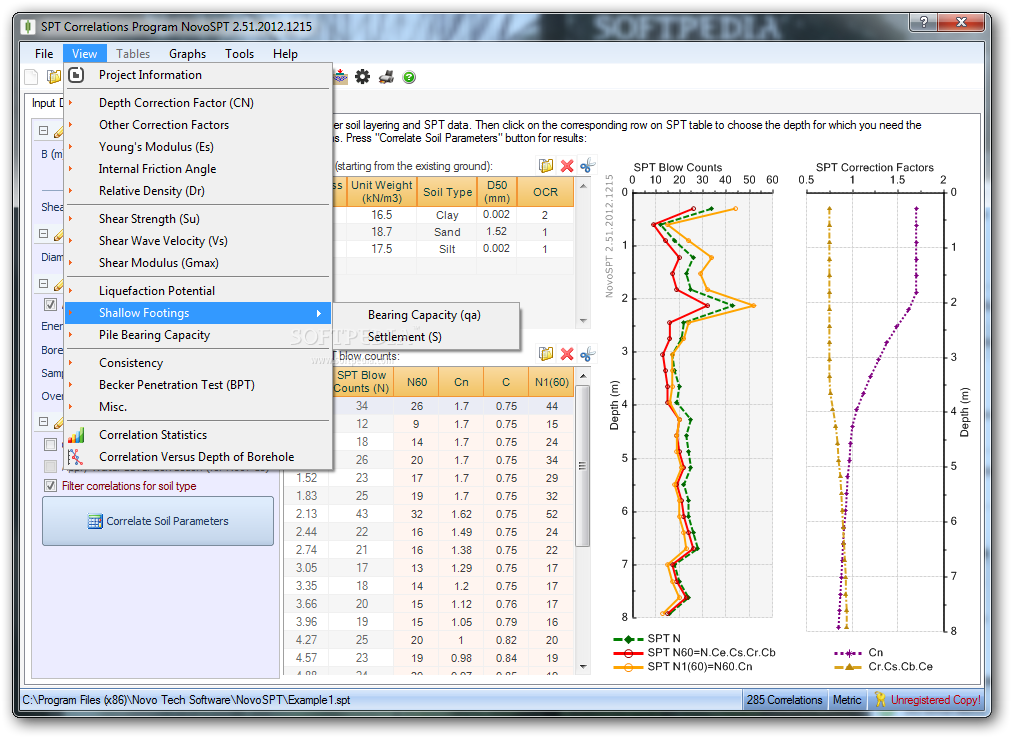Click the printer icon in toolbar
The width and height of the screenshot is (1012, 738).
[386, 77]
